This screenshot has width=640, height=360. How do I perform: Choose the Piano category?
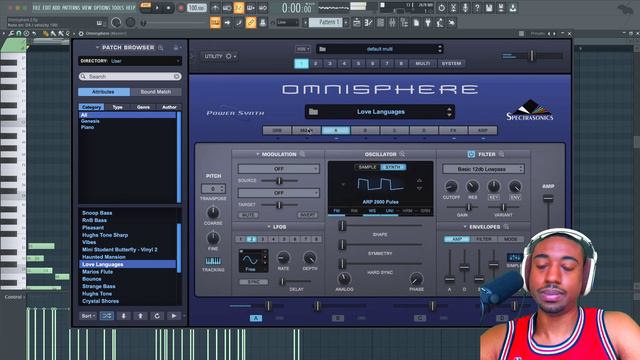[x=87, y=127]
